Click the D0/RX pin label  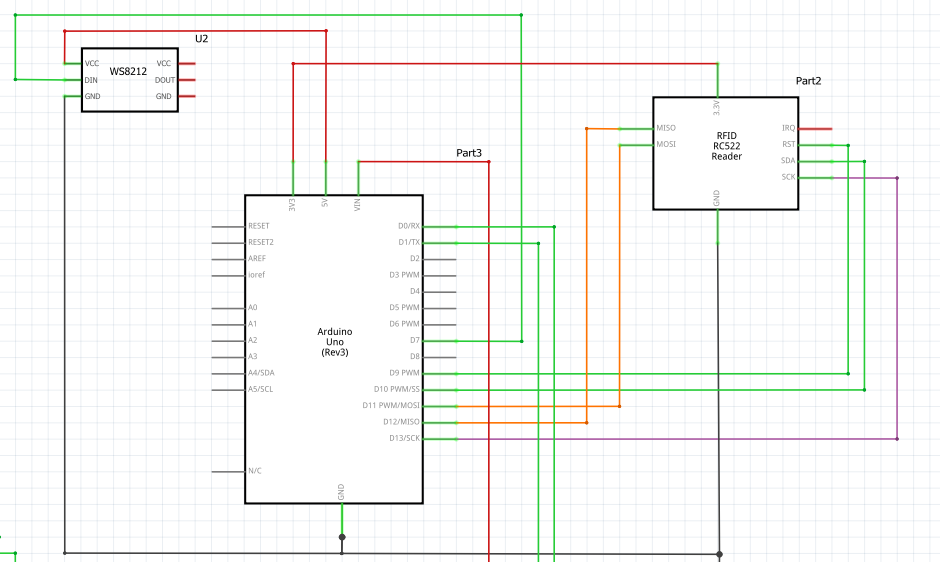(x=409, y=226)
